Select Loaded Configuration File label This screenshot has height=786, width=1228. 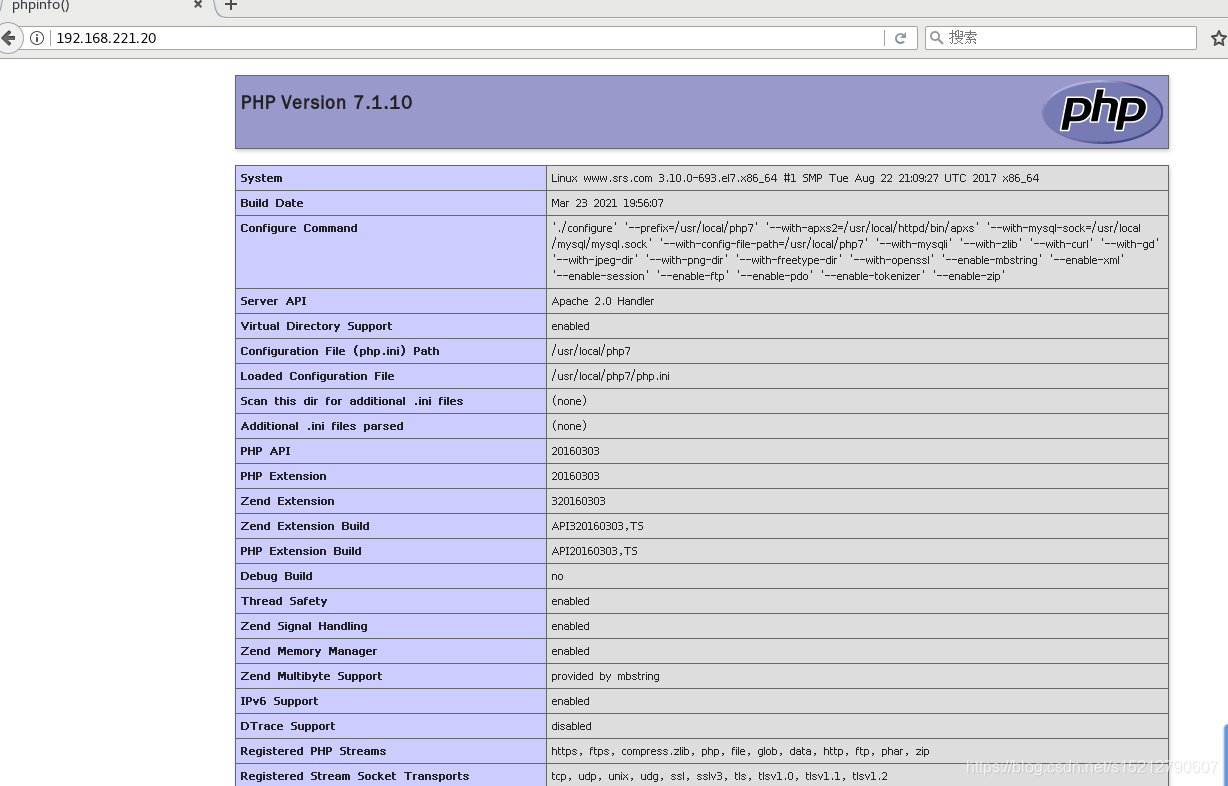pyautogui.click(x=317, y=376)
